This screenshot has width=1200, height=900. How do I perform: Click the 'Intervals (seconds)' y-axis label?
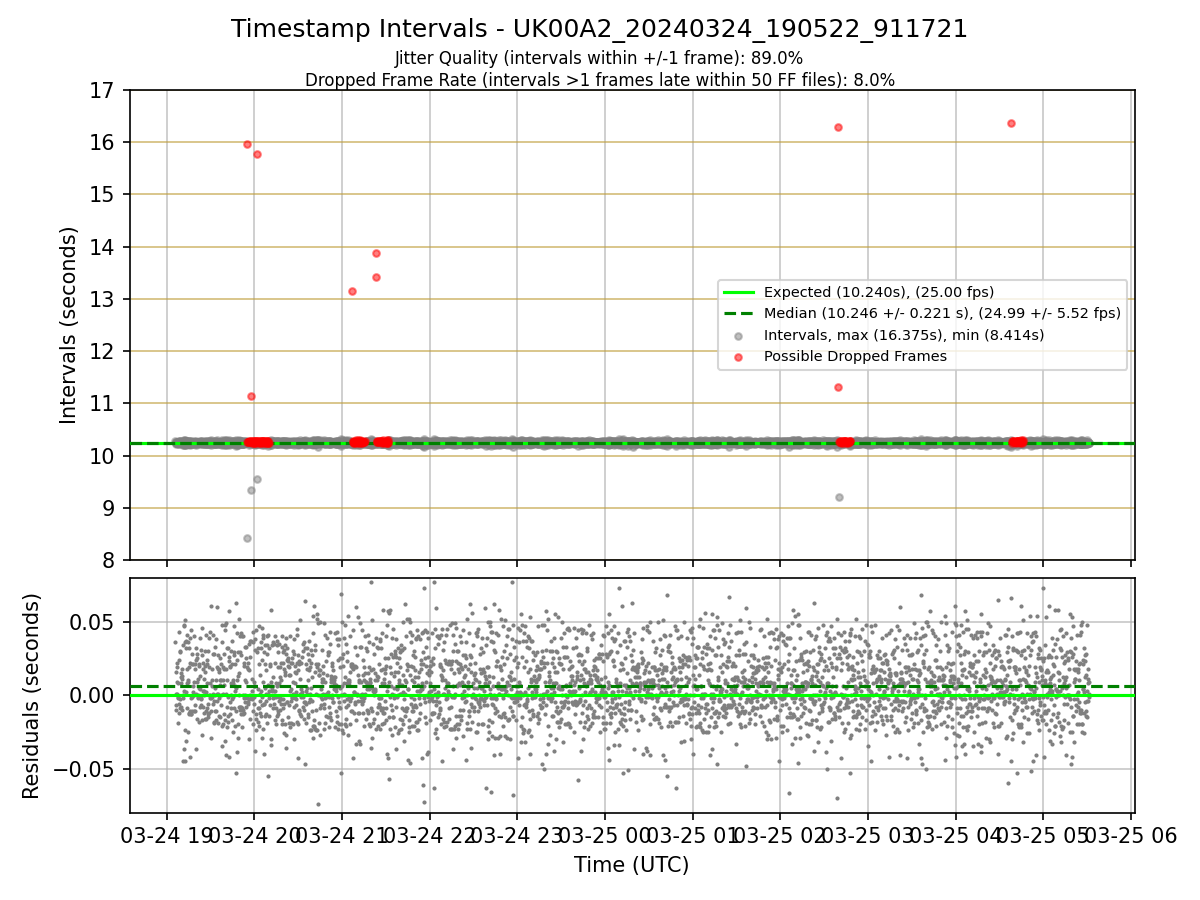click(68, 325)
